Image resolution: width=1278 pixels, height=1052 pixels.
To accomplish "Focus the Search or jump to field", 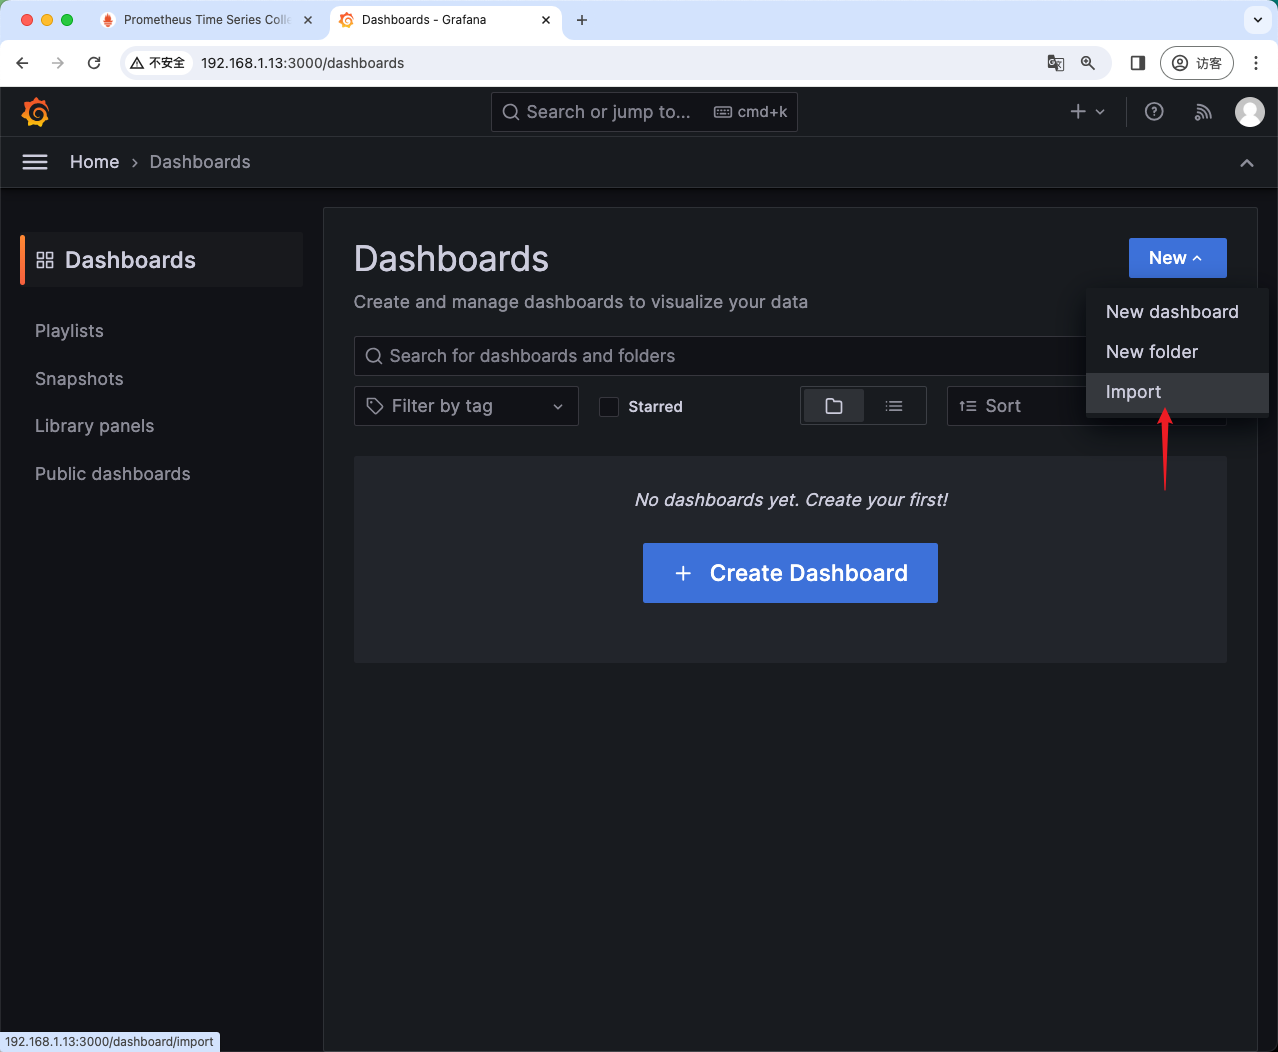I will [644, 112].
